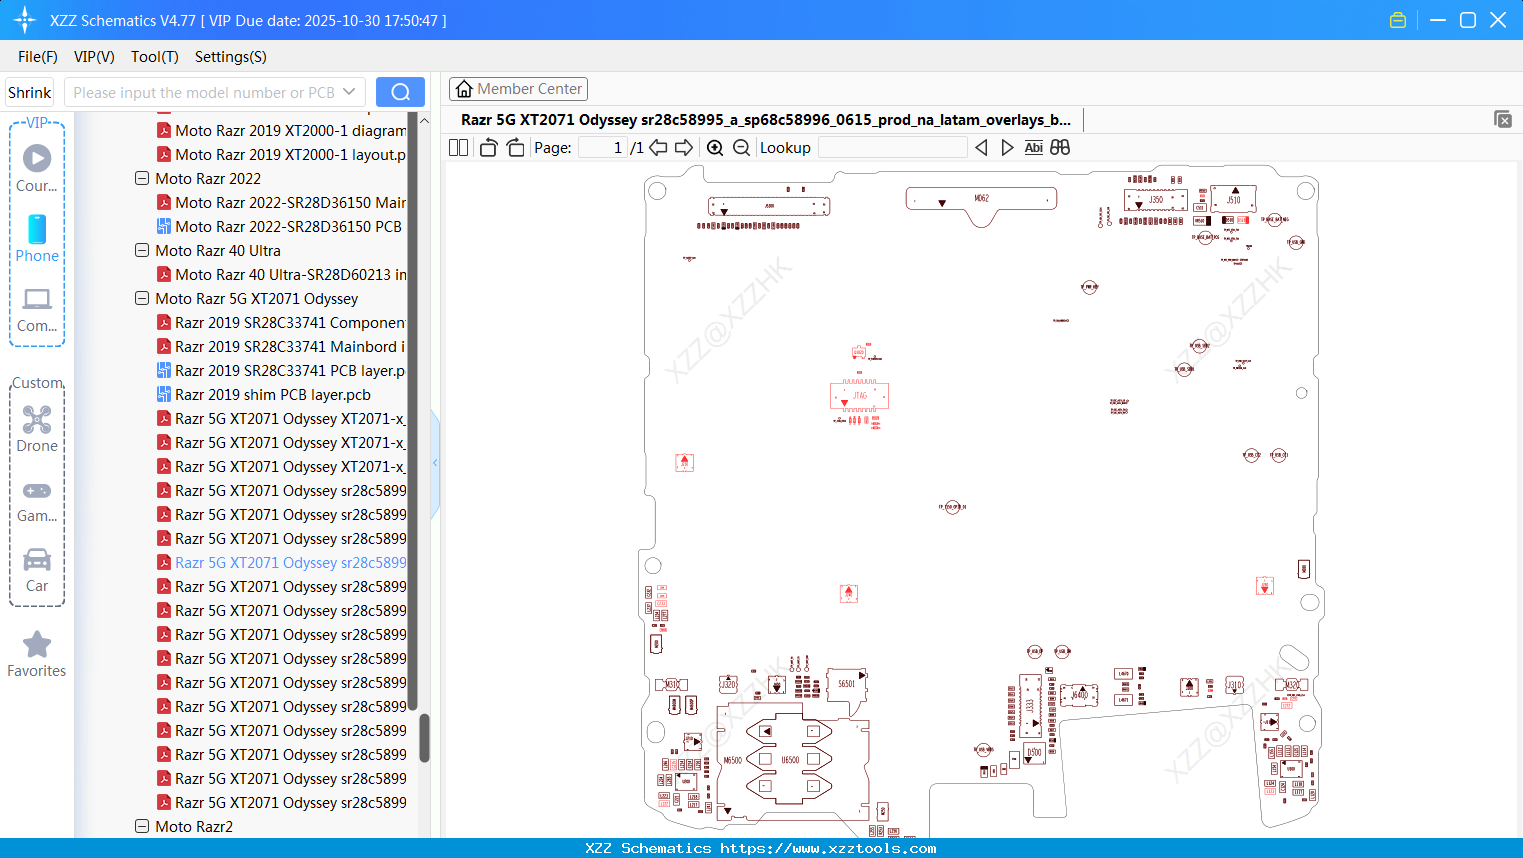Screen dimensions: 1523x858
Task: Rotate the page clockwise
Action: click(x=515, y=147)
